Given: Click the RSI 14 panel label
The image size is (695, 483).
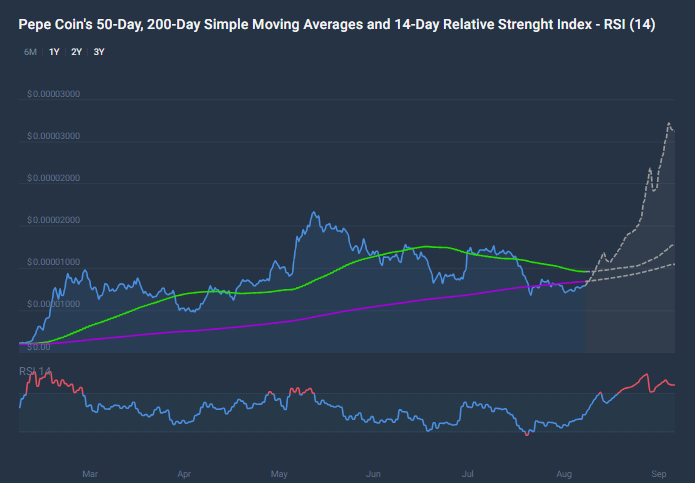Looking at the screenshot, I should click(x=35, y=371).
